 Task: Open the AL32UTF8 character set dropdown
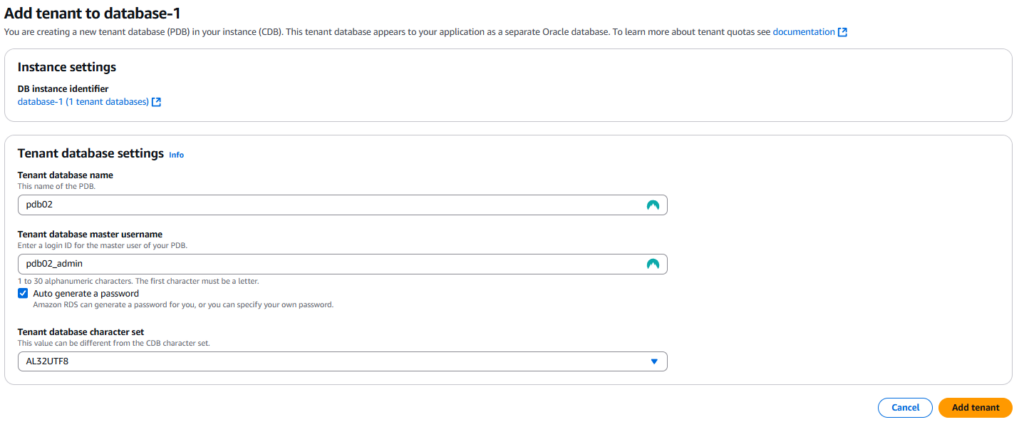342,361
